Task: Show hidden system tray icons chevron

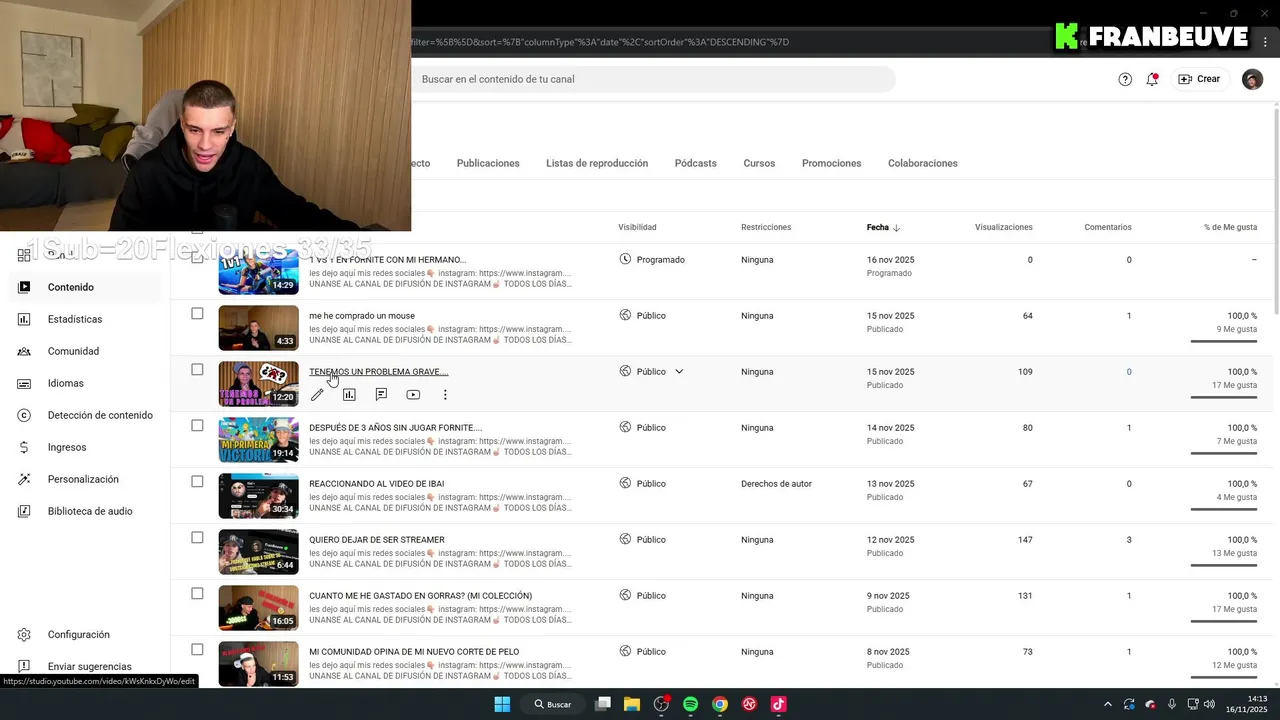Action: click(1107, 704)
